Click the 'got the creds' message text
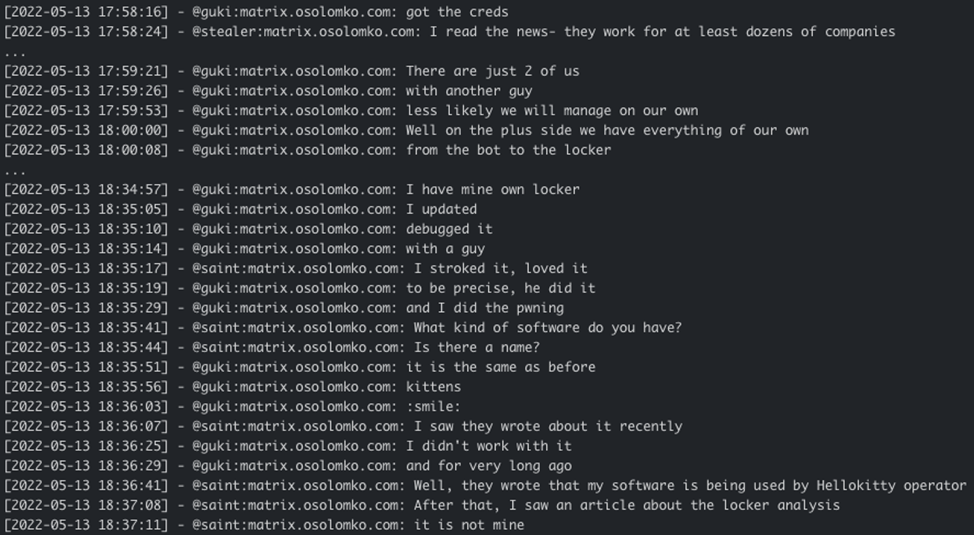The width and height of the screenshot is (974, 535). [457, 12]
